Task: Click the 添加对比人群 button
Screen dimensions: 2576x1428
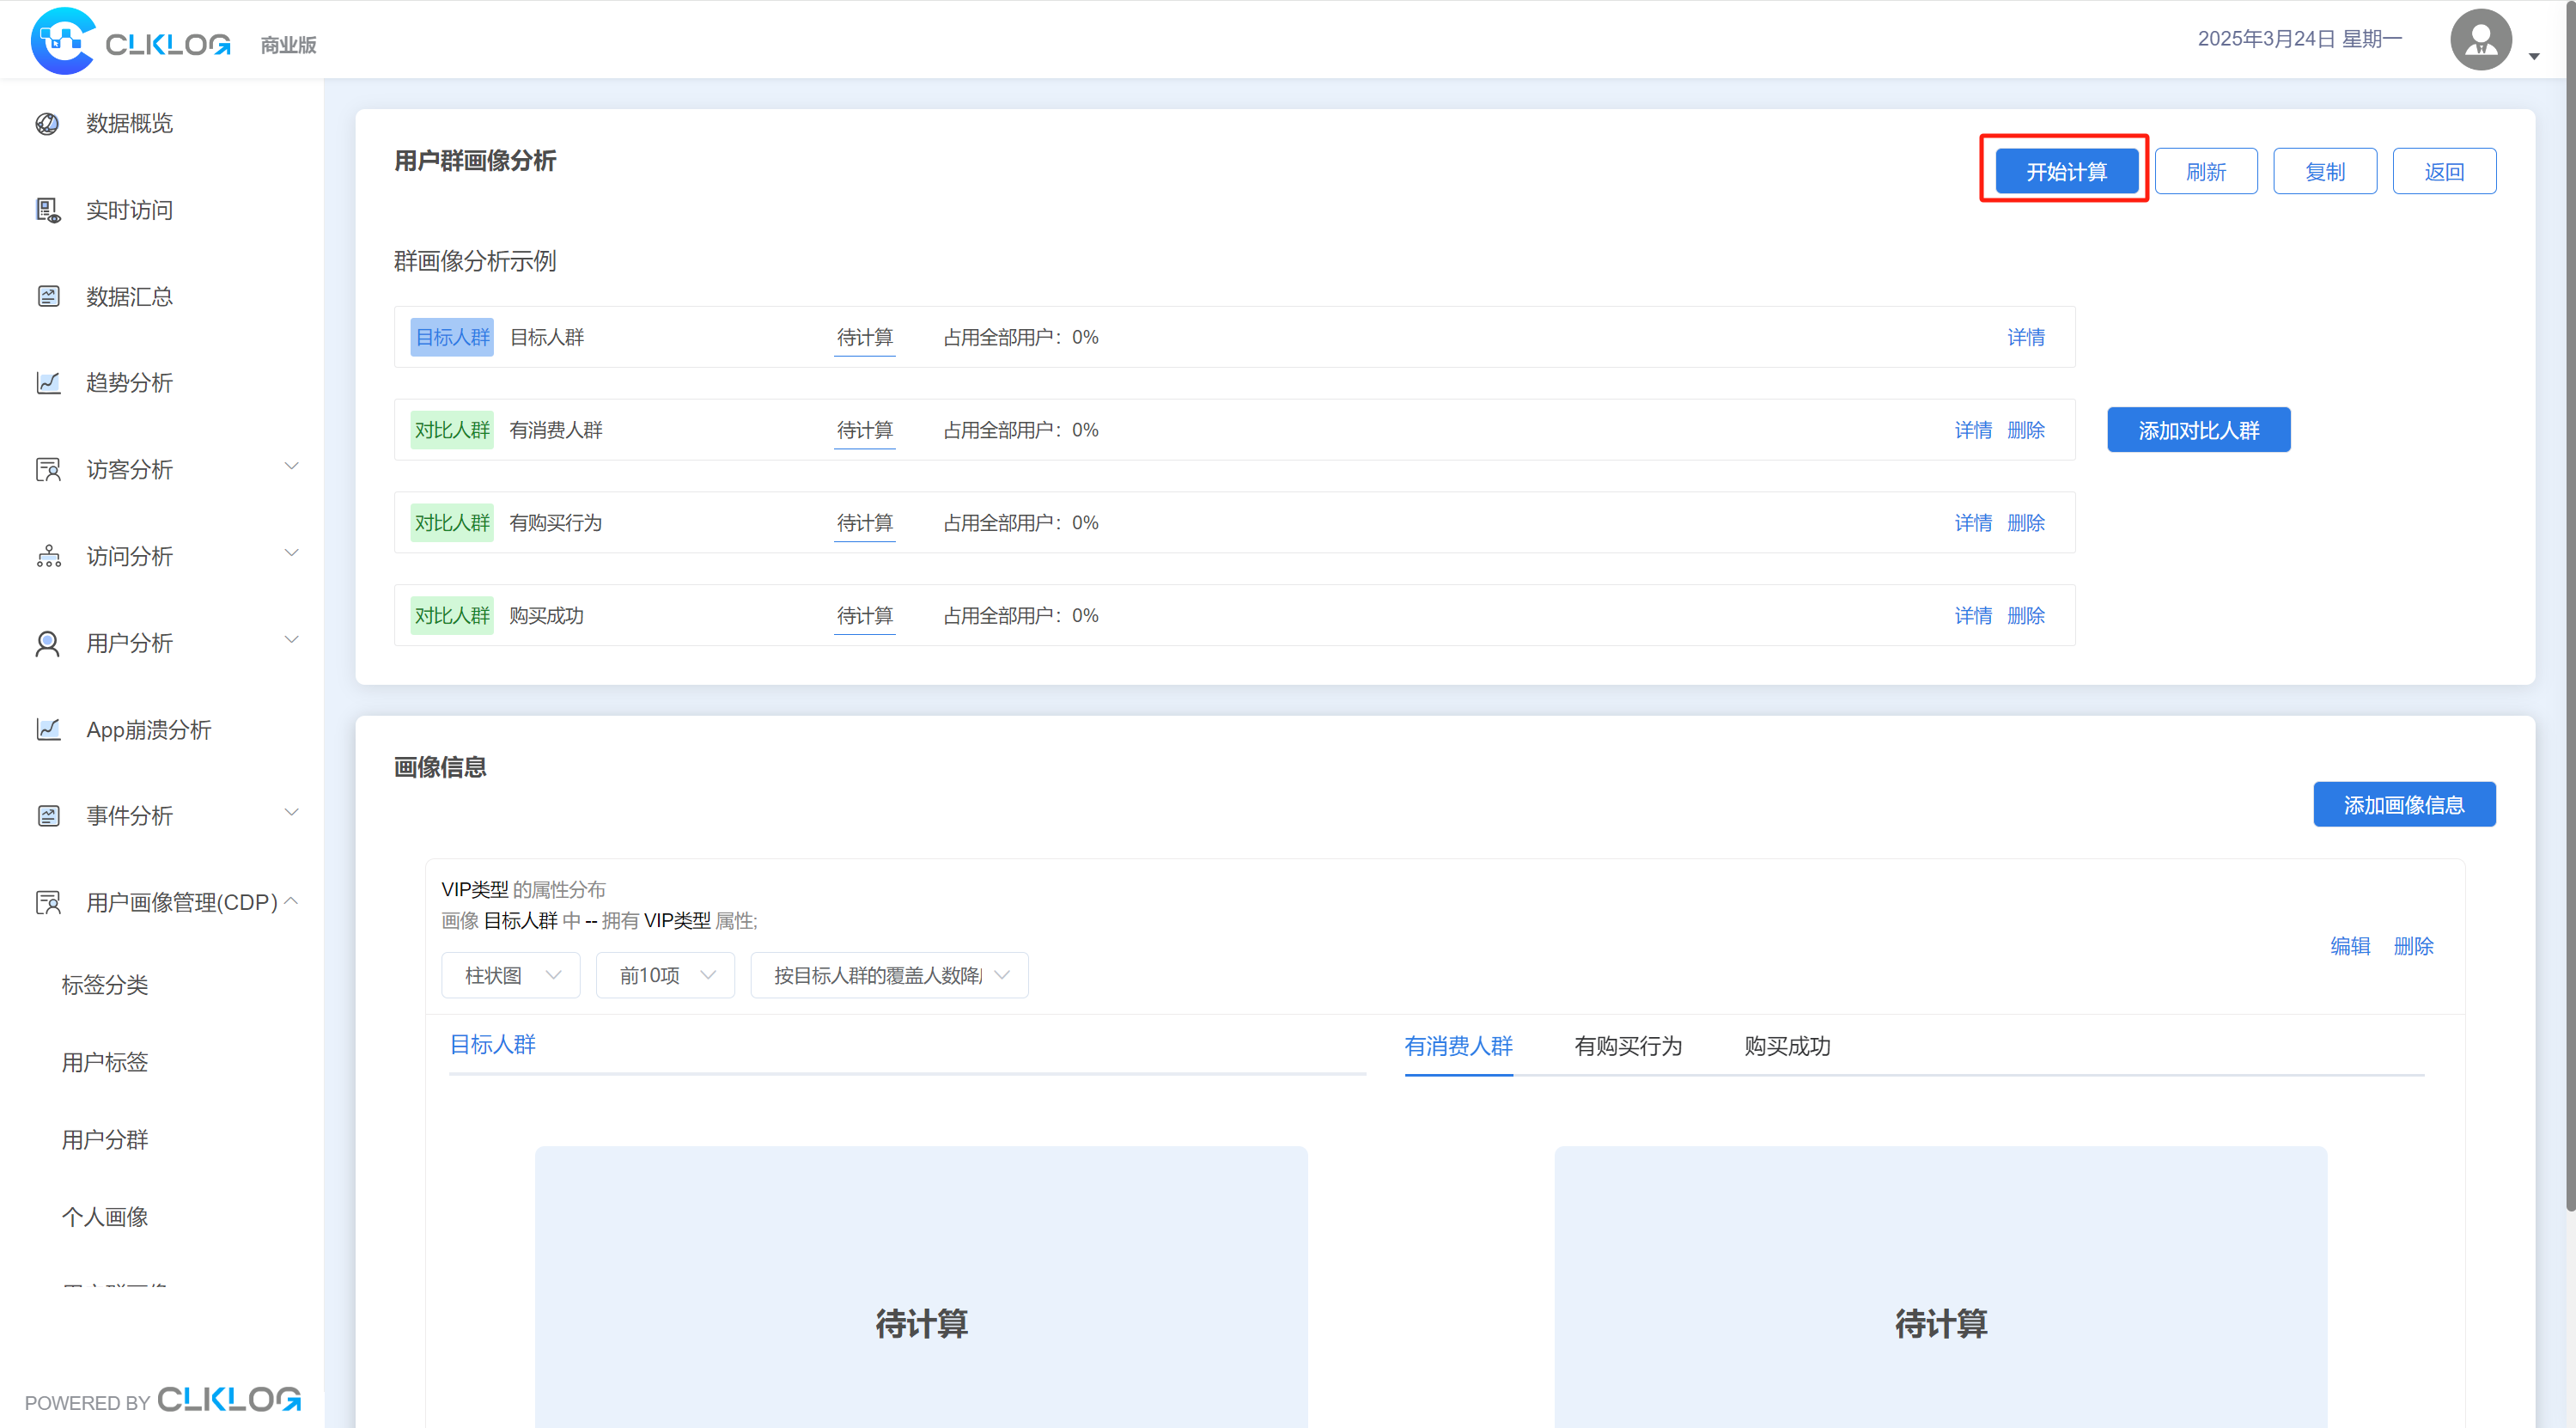Action: pyautogui.click(x=2199, y=430)
